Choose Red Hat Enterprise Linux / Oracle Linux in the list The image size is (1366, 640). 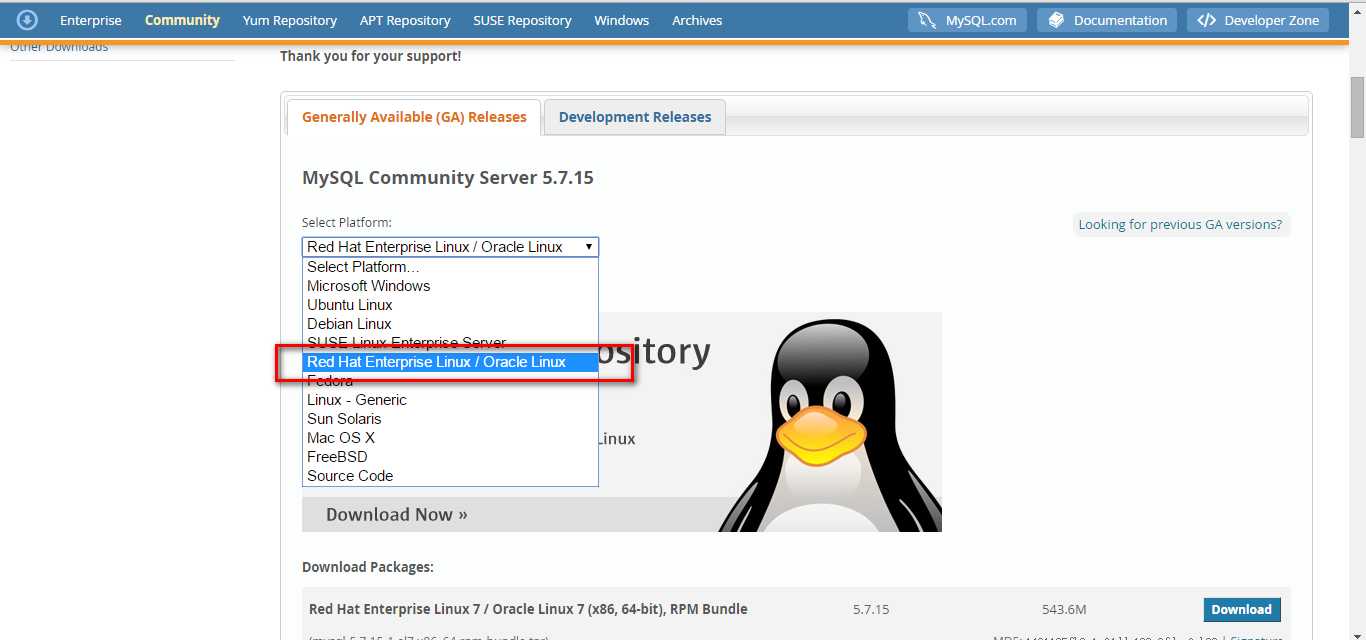[x=450, y=362]
